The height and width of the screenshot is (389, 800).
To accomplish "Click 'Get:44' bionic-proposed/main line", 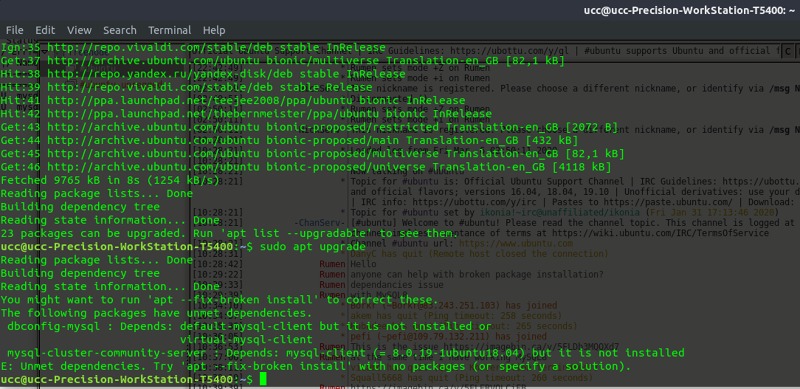I will click(x=289, y=140).
